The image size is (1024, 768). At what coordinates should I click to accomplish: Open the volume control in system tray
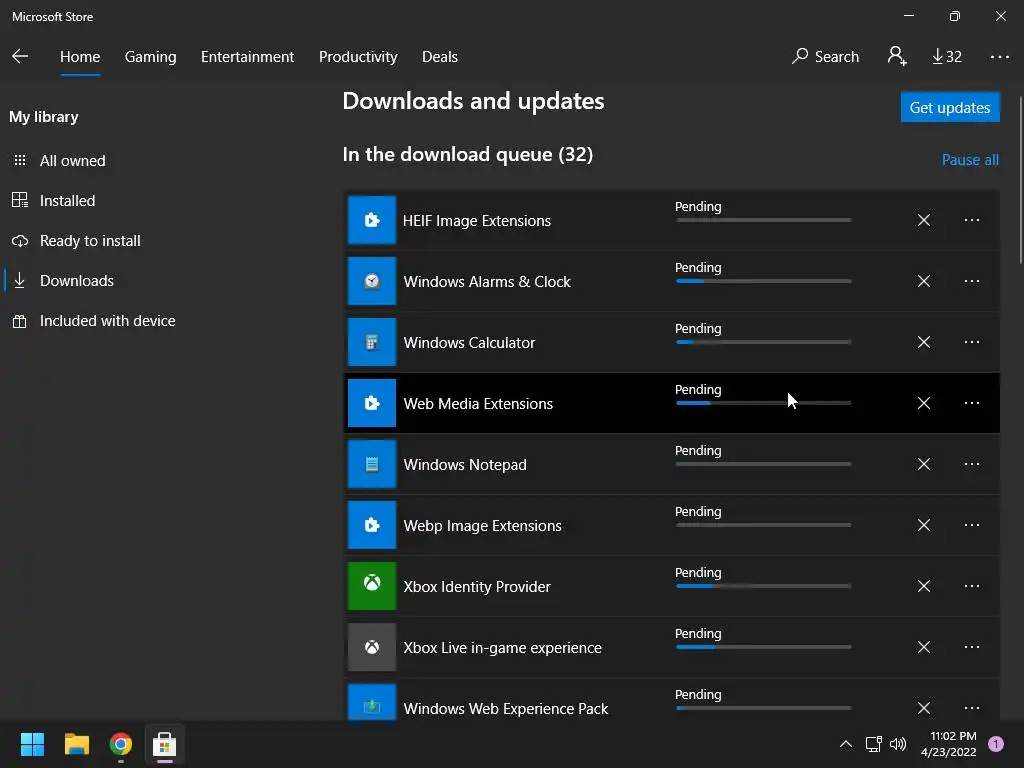point(898,744)
